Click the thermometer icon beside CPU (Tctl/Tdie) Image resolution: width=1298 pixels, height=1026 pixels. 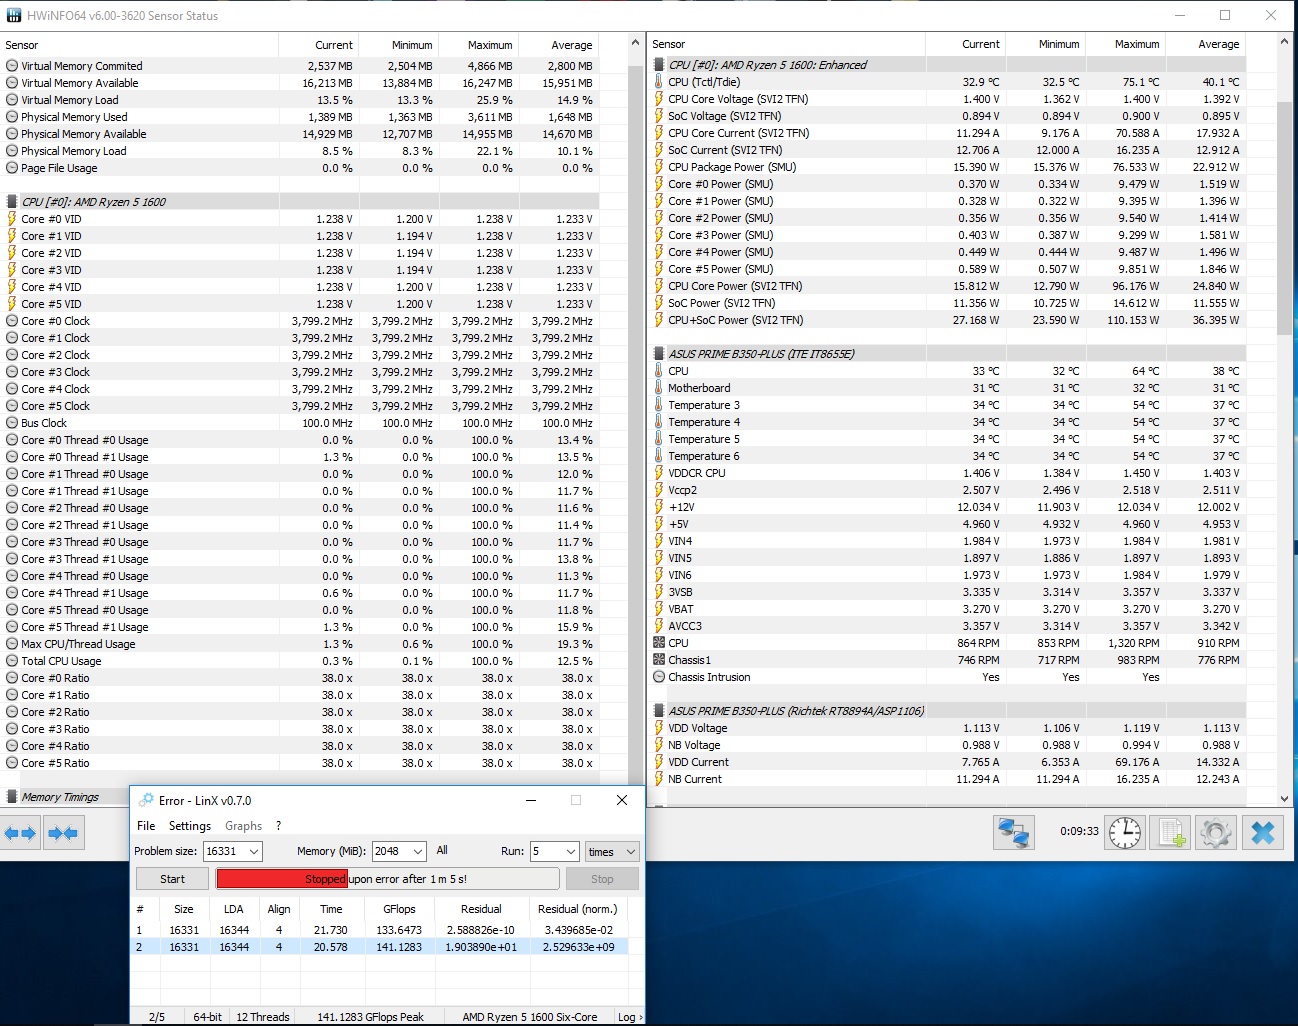coord(659,82)
